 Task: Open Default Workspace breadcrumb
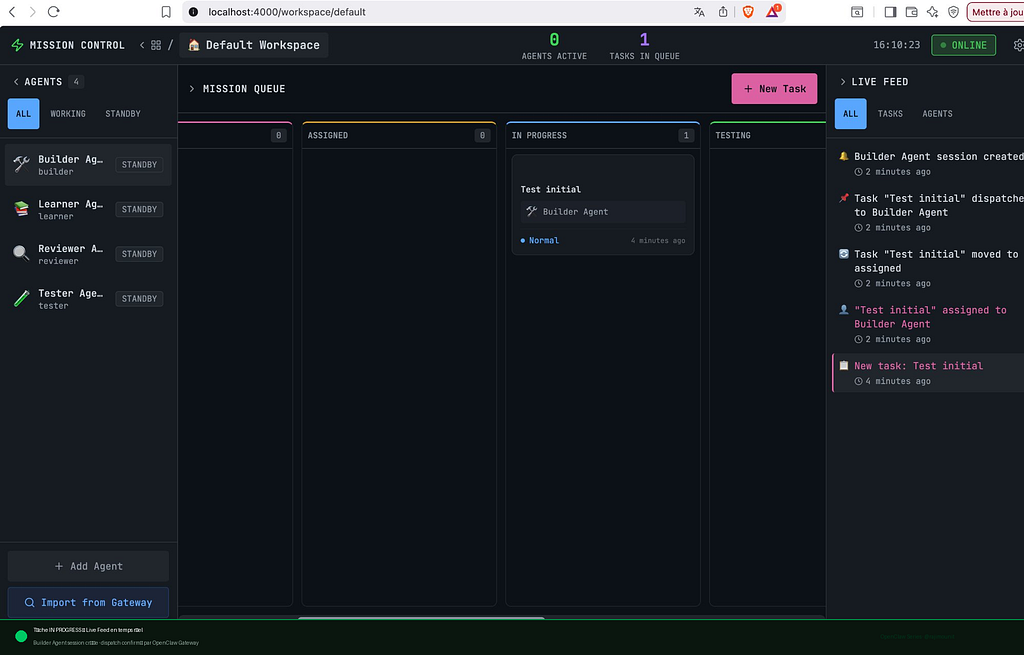tap(254, 45)
